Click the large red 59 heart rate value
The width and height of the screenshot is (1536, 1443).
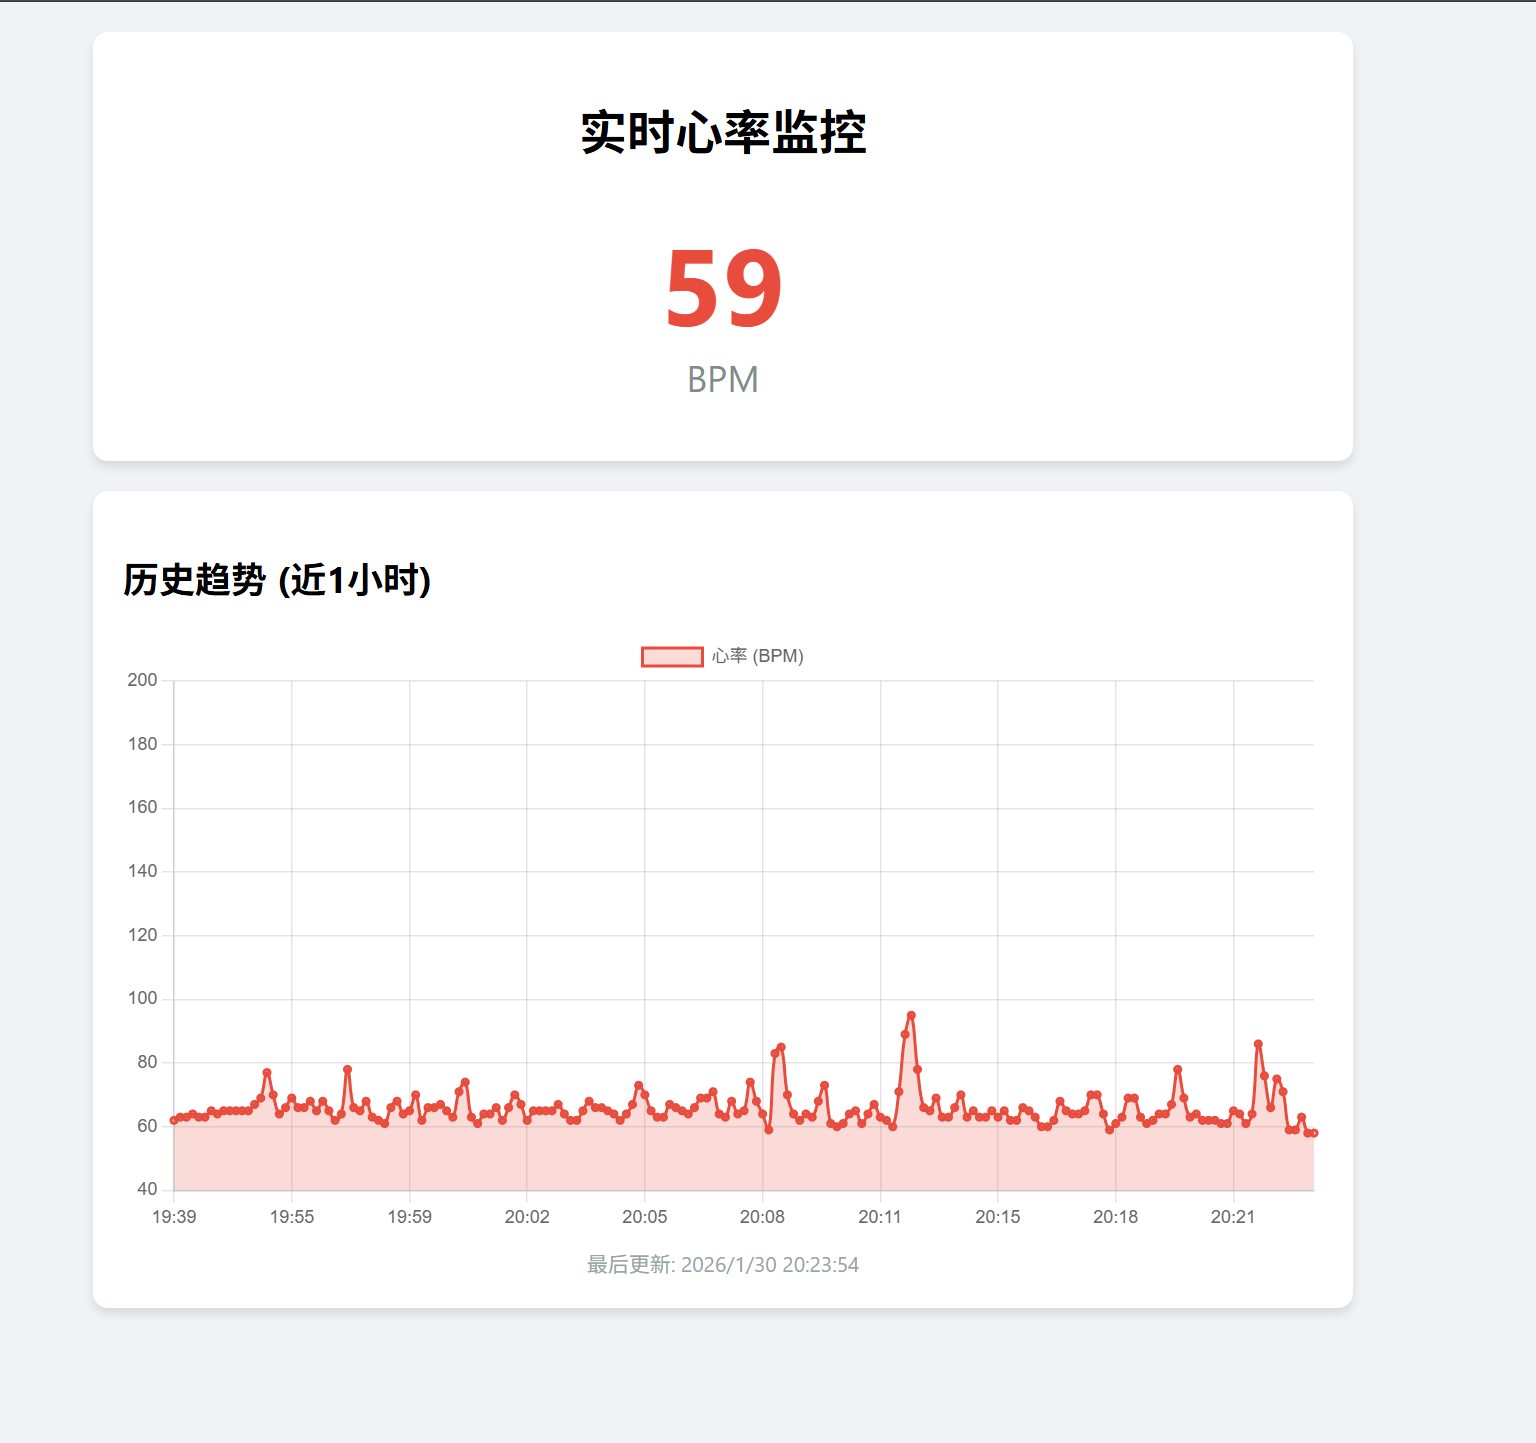coord(723,289)
